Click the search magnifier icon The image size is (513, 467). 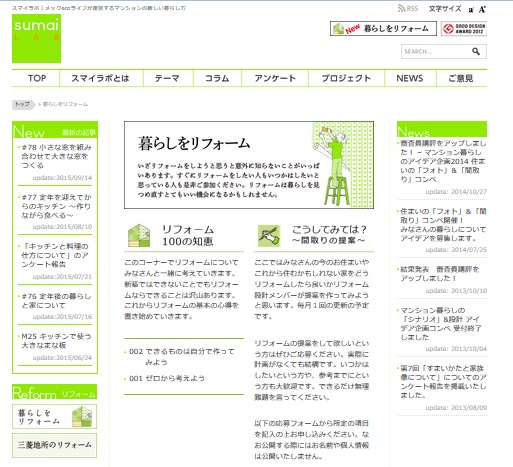point(476,51)
